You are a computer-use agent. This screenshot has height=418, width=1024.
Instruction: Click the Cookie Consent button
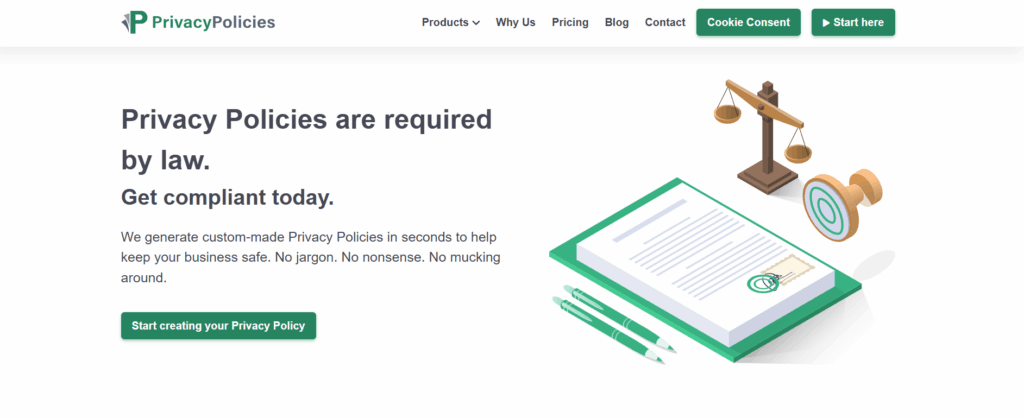[748, 22]
